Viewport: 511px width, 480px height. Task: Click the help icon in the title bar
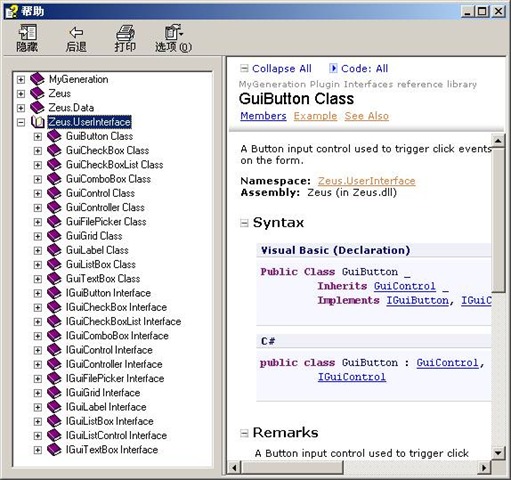point(12,12)
